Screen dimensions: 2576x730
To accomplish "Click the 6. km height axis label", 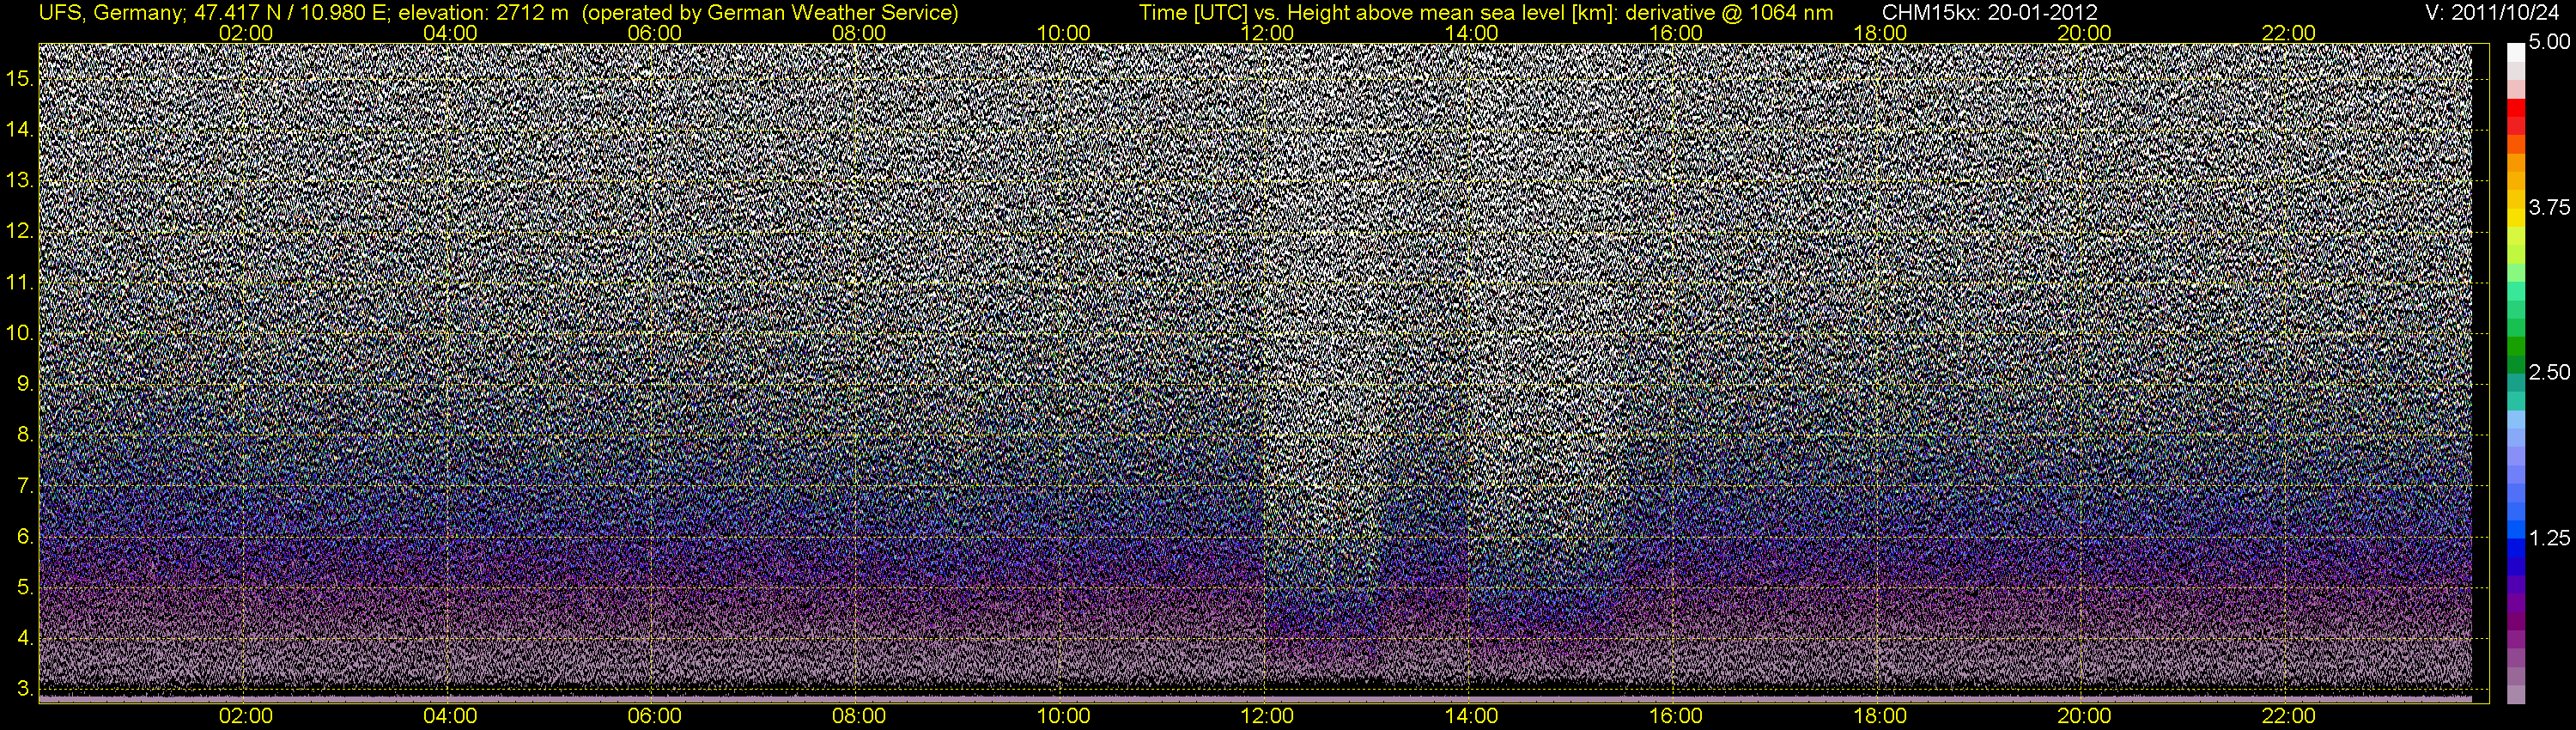I will click(26, 537).
